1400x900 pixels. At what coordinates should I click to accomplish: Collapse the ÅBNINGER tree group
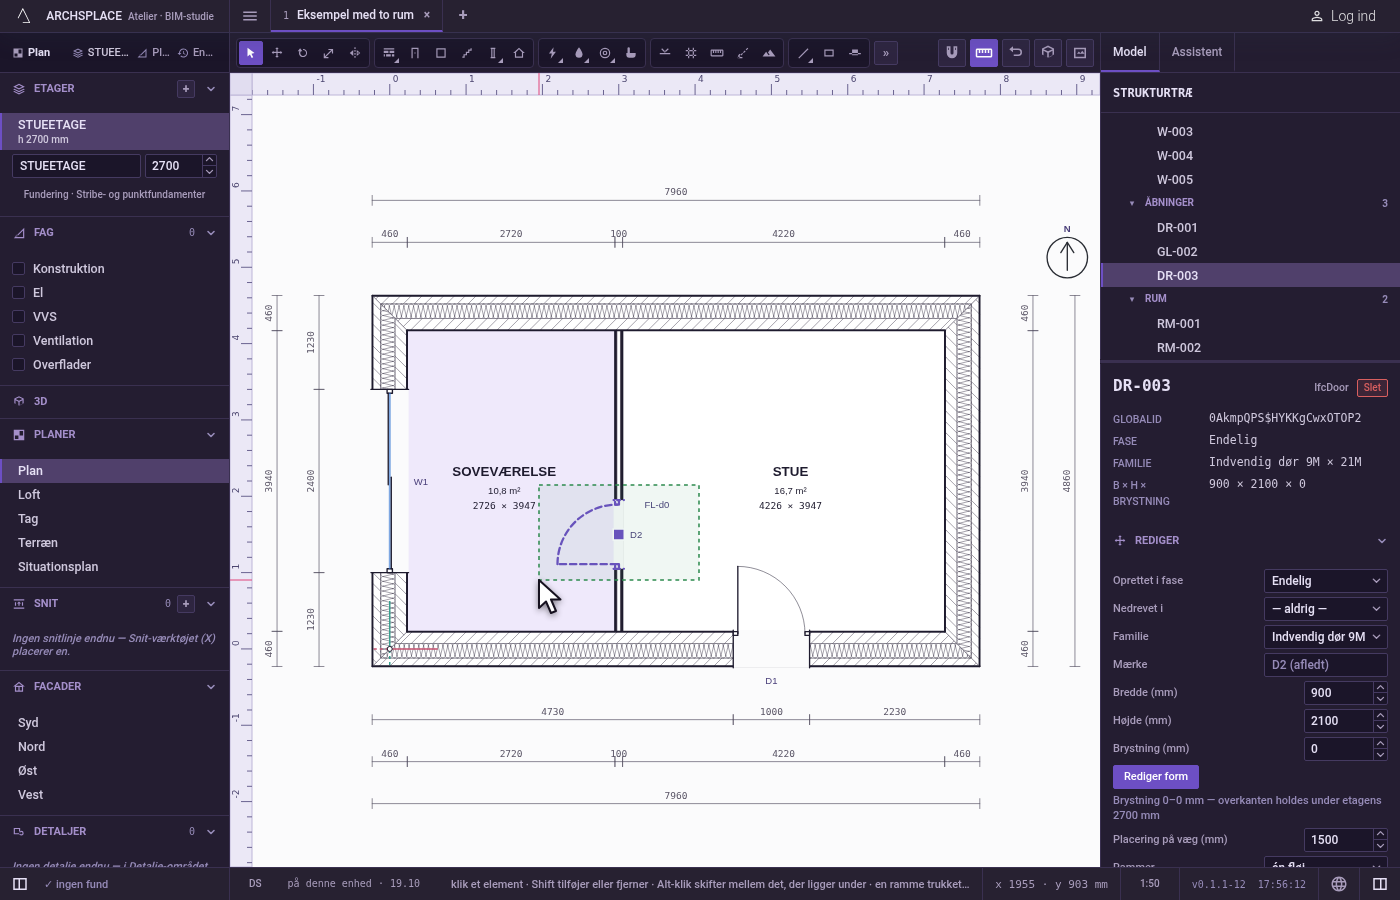(1132, 203)
